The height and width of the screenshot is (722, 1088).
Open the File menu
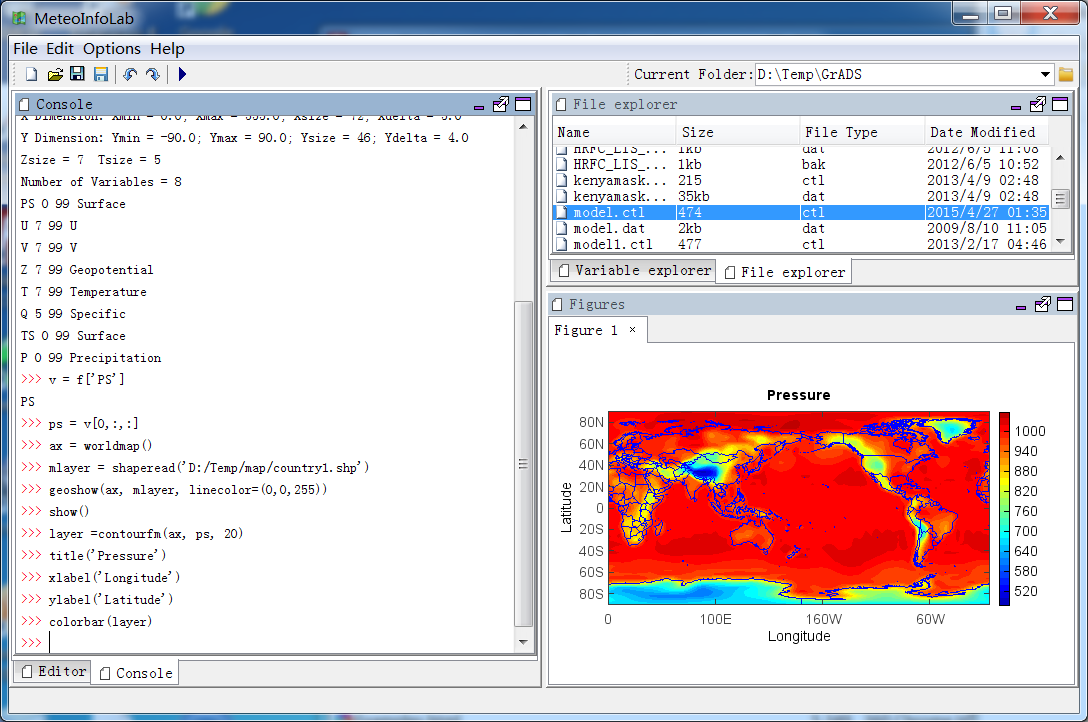pos(25,49)
